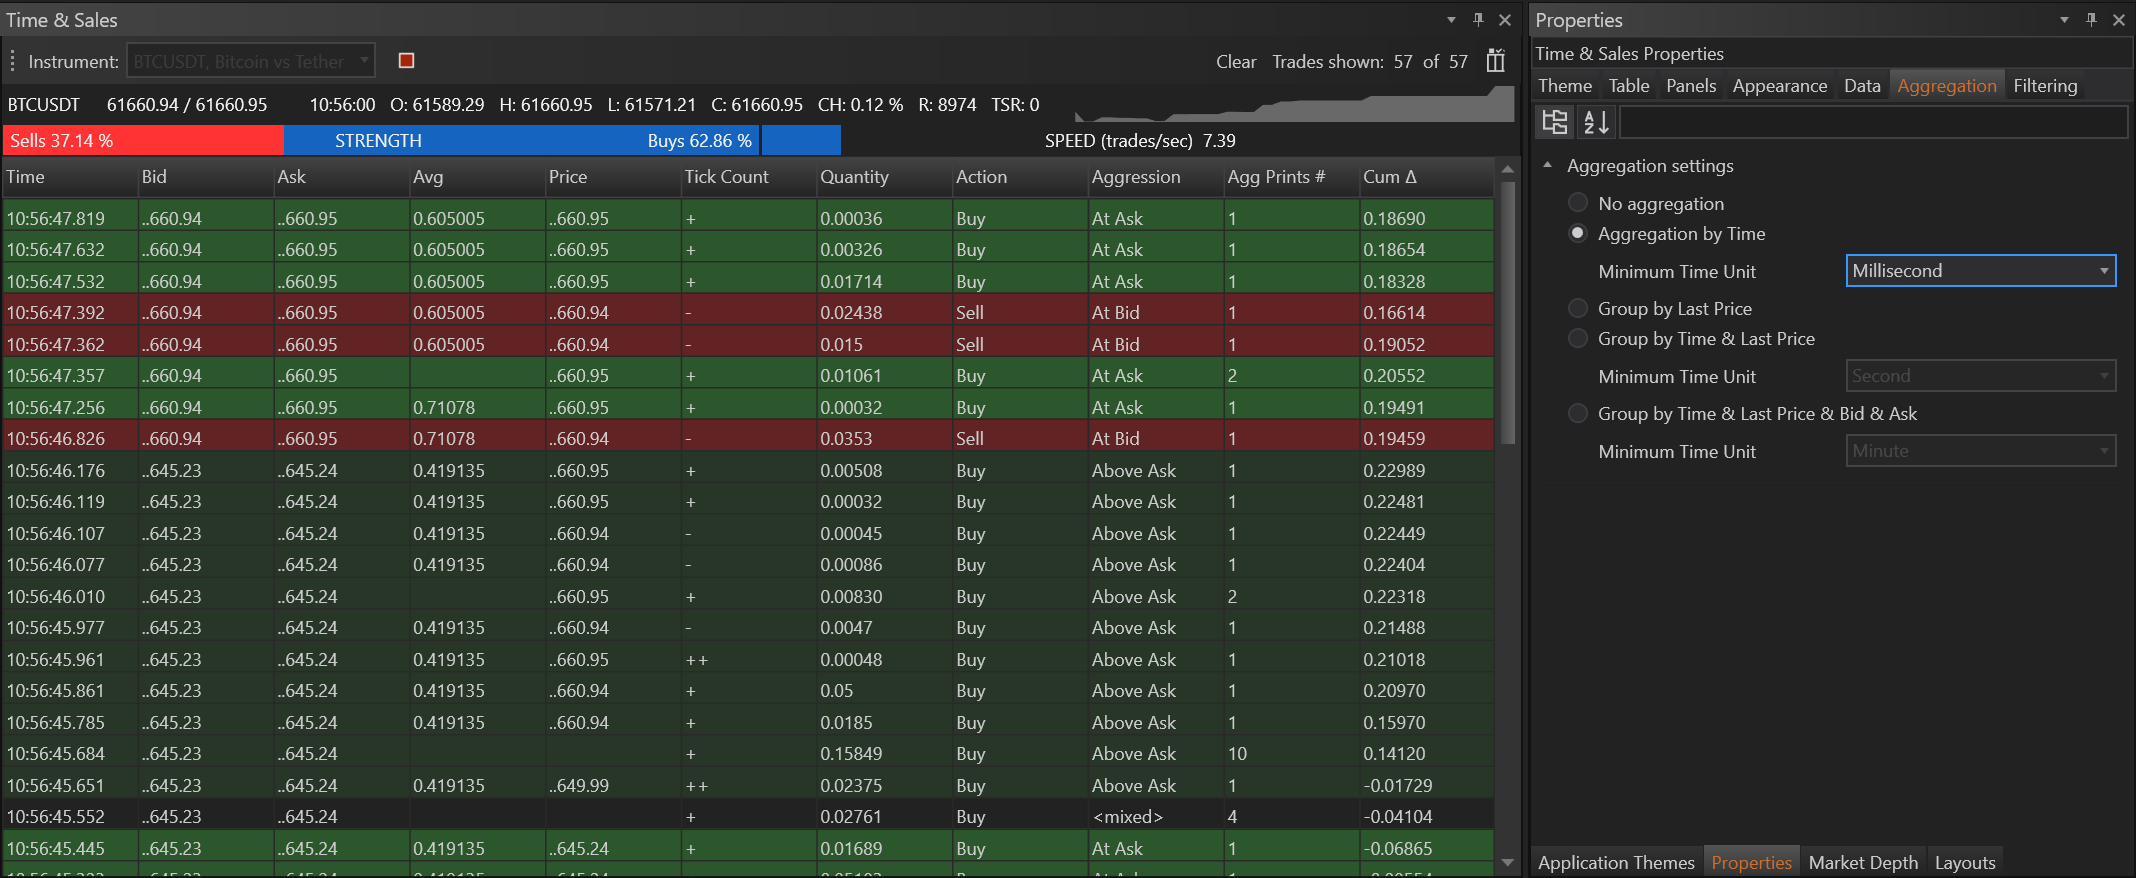Click the categorized view icon in Properties
Viewport: 2136px width, 878px height.
[x=1555, y=122]
